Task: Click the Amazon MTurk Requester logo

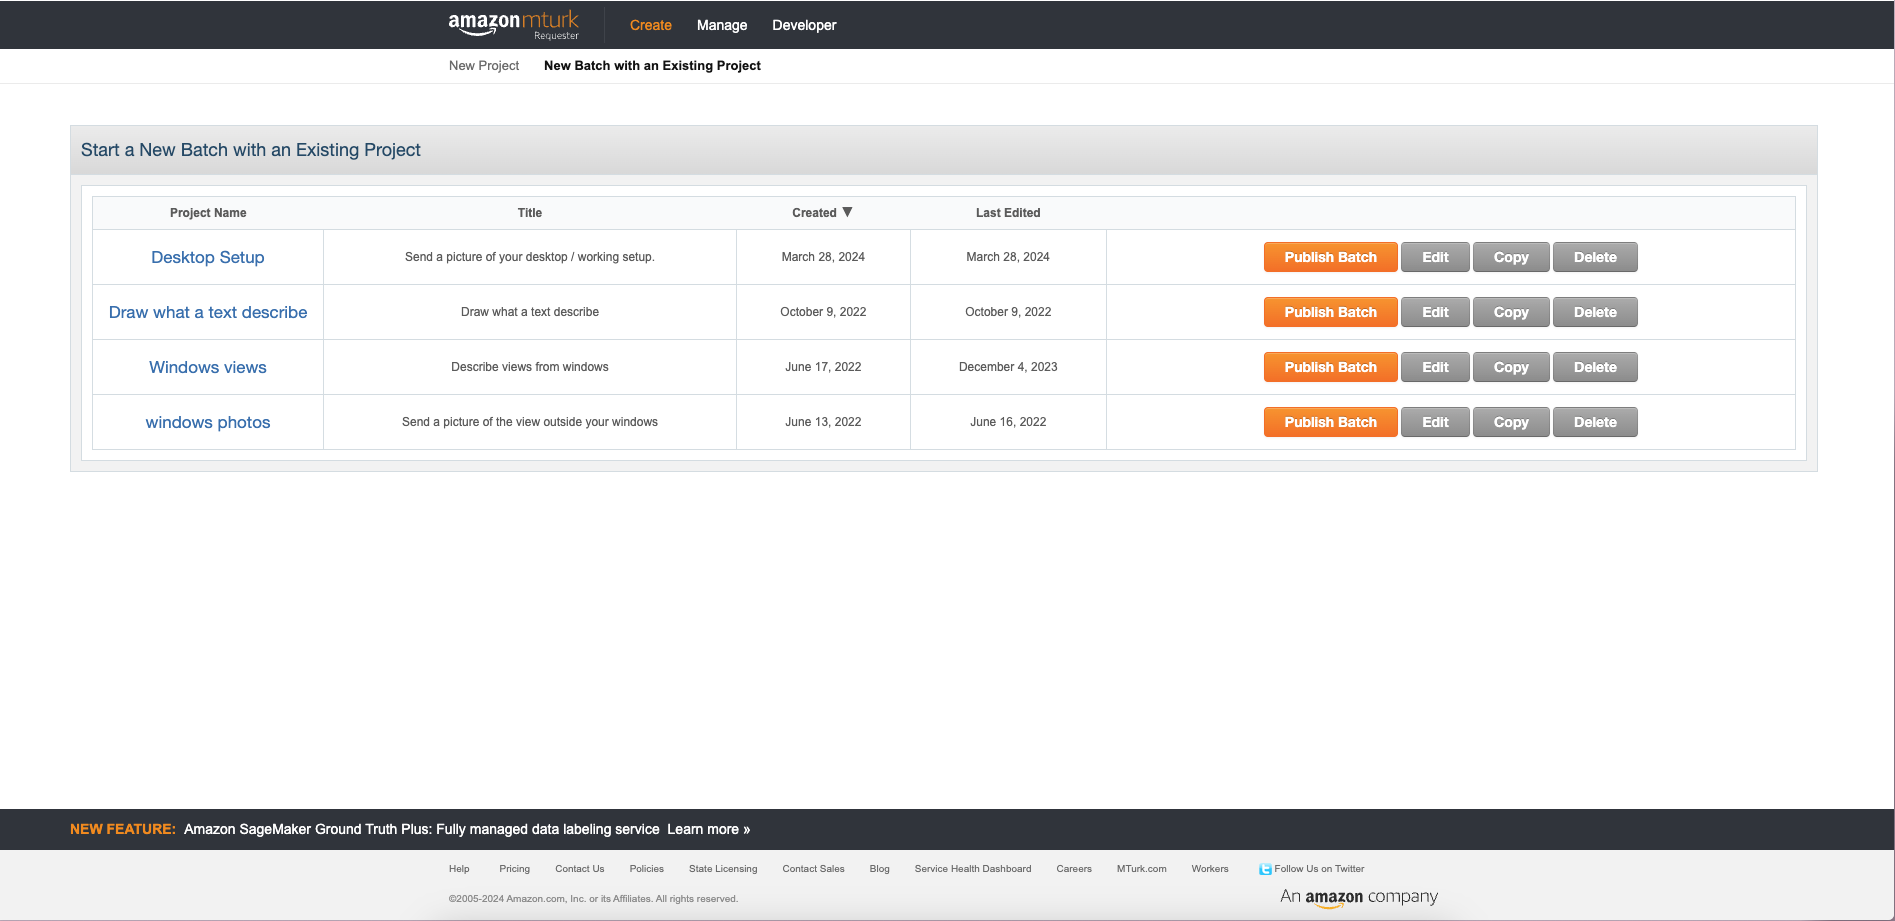Action: [512, 24]
